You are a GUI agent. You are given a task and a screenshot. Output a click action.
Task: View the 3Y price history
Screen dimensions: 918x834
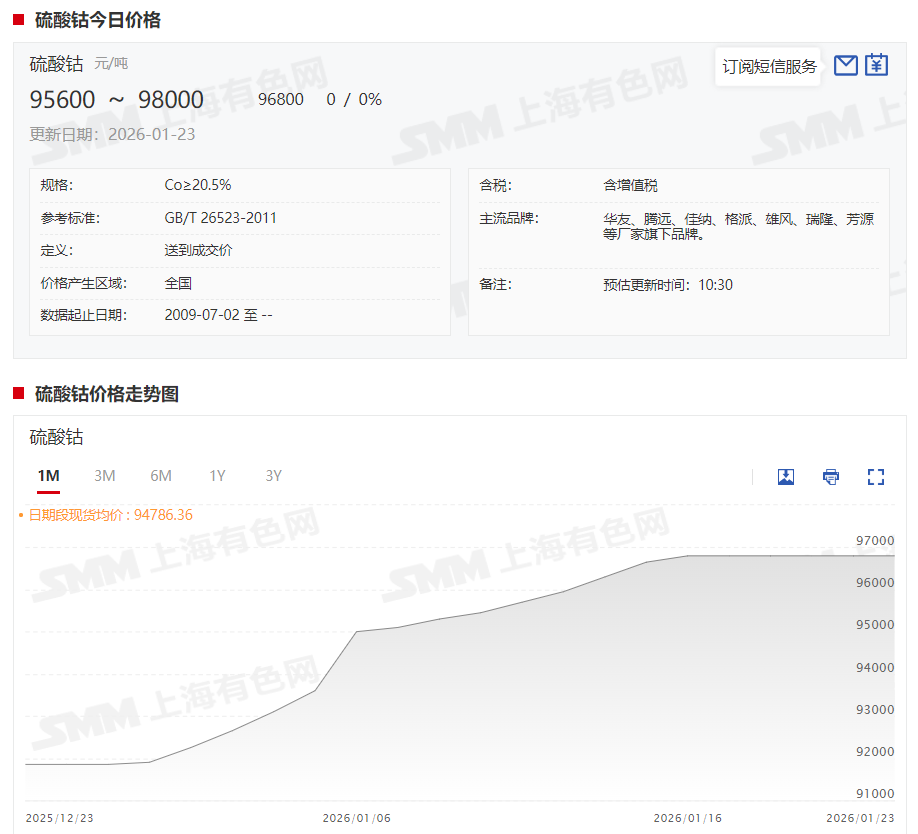(273, 476)
